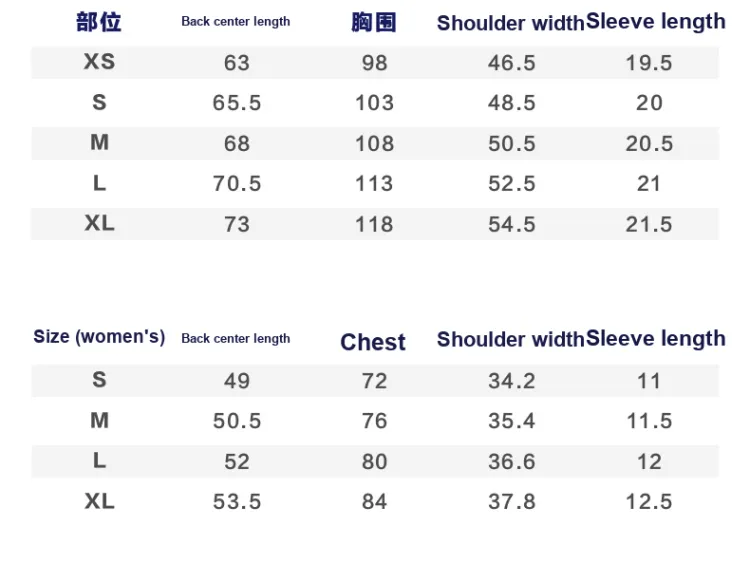Image resolution: width=750 pixels, height=564 pixels.
Task: Select the shoulder width value 52.5
Action: point(511,184)
